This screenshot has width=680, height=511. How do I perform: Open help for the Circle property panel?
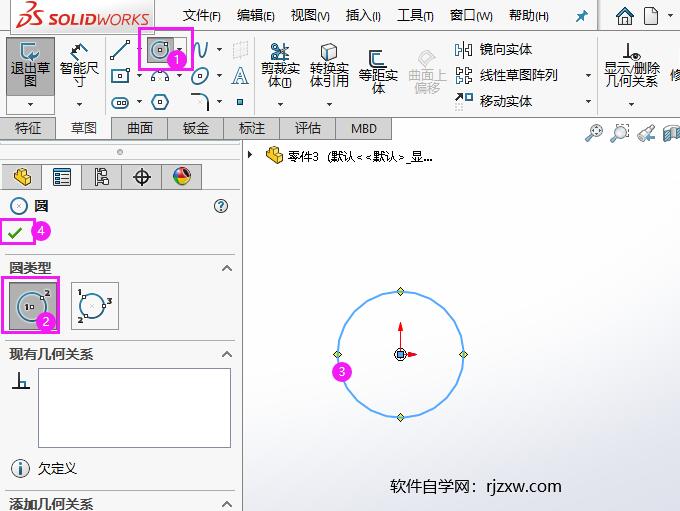pos(221,206)
